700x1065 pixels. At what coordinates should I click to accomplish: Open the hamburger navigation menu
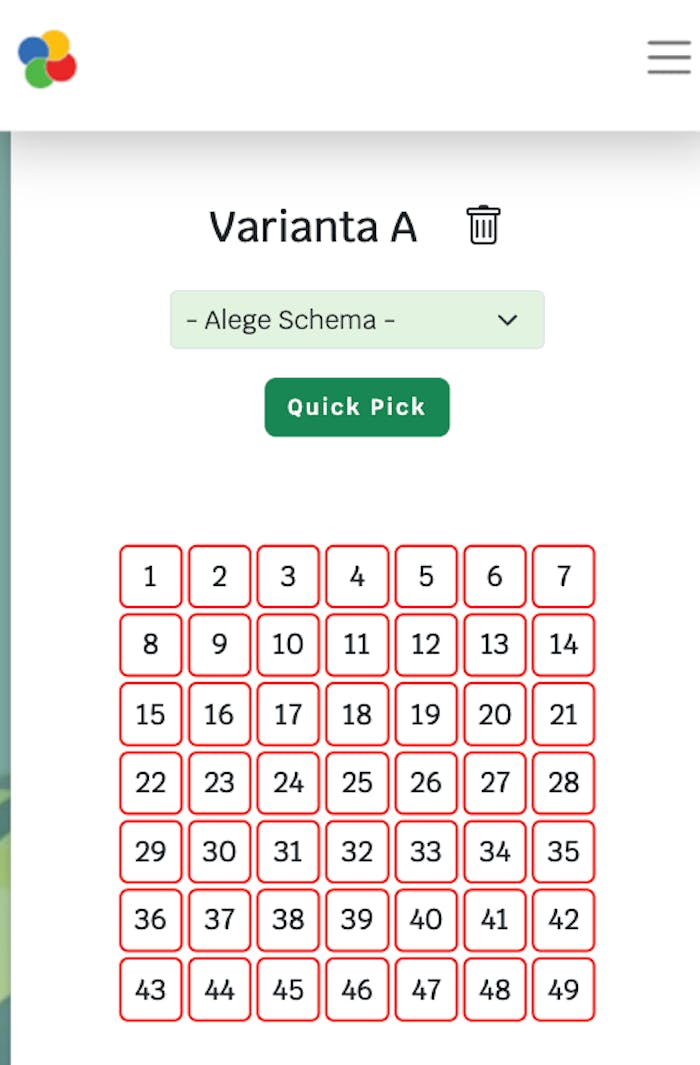(668, 58)
